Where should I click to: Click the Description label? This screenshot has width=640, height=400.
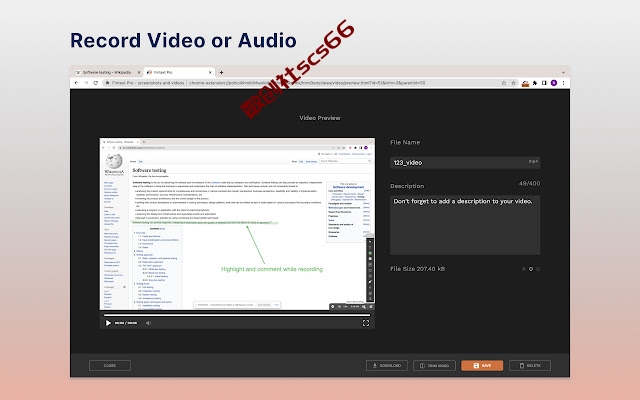[x=407, y=186]
